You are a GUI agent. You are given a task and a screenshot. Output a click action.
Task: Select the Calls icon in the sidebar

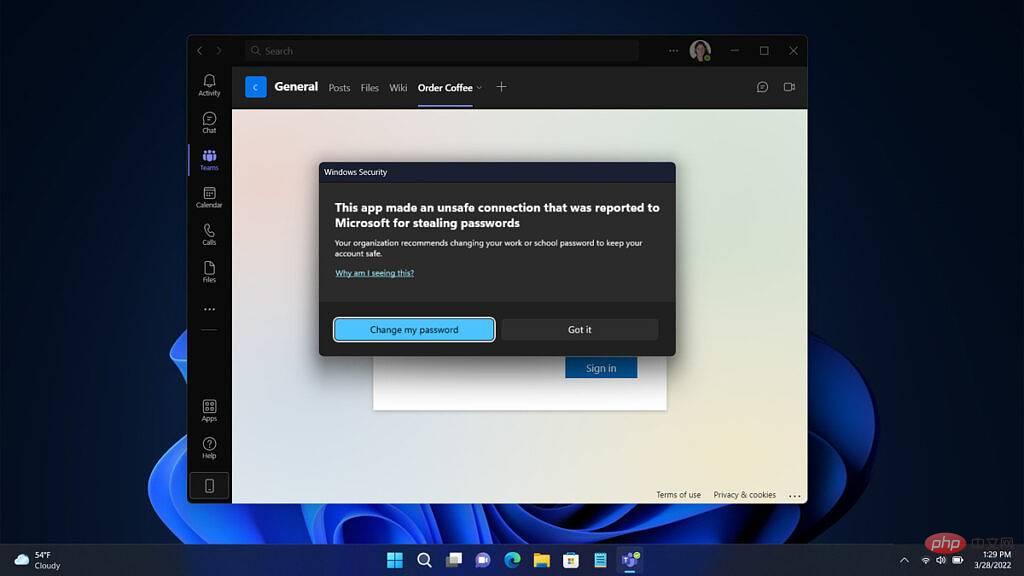[x=209, y=236]
